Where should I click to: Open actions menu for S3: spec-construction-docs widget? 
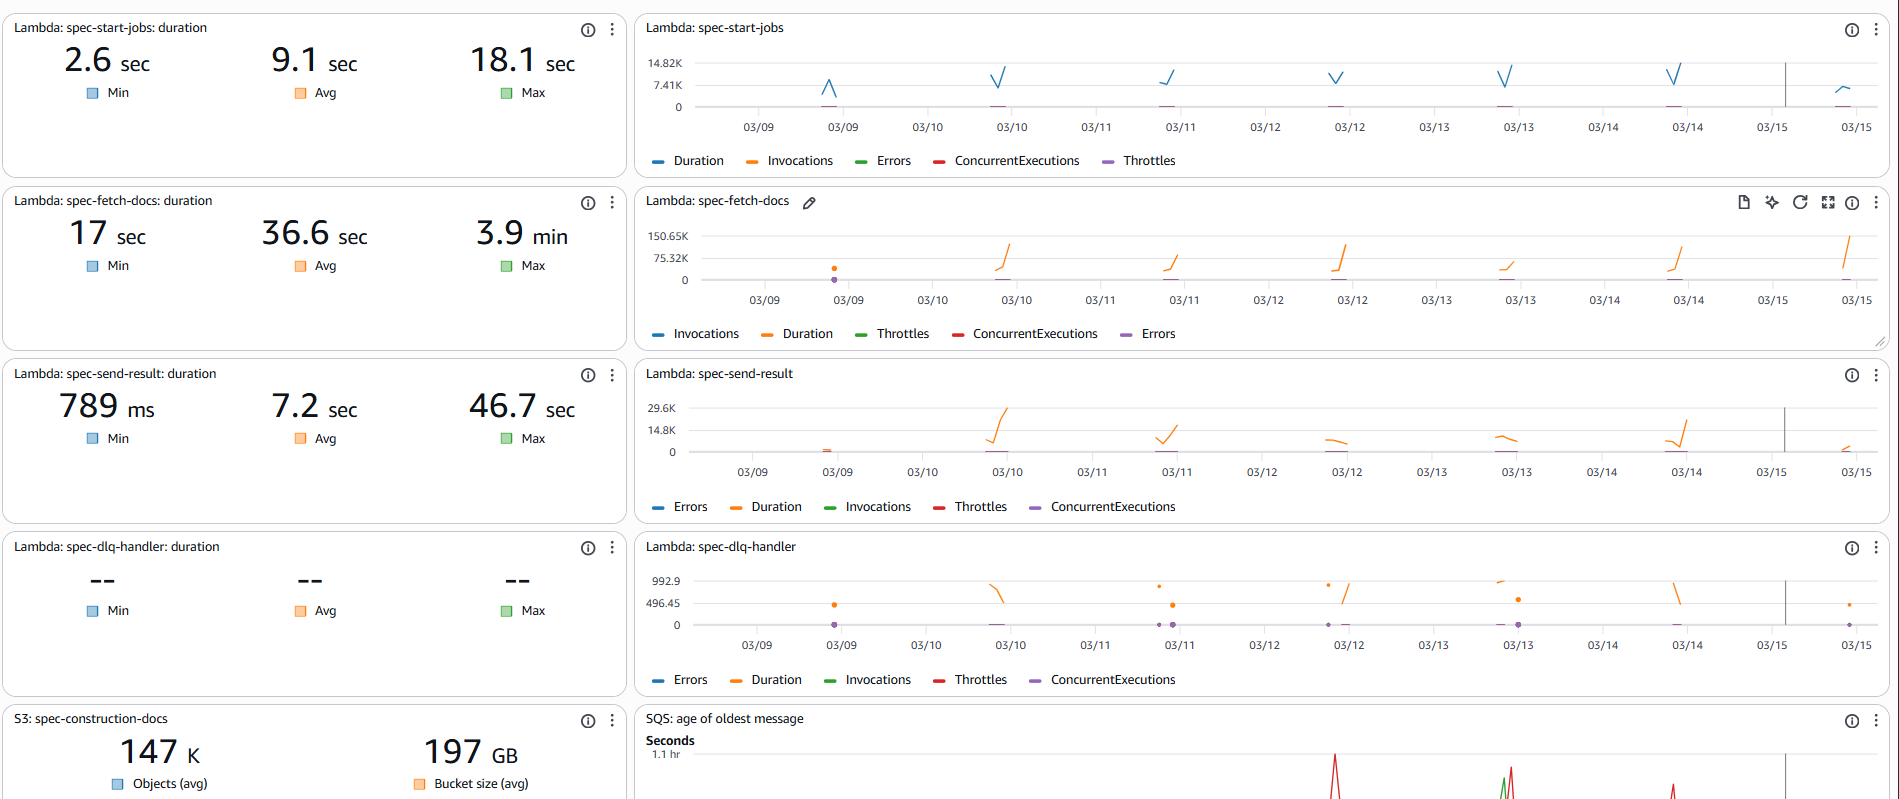pyautogui.click(x=612, y=721)
